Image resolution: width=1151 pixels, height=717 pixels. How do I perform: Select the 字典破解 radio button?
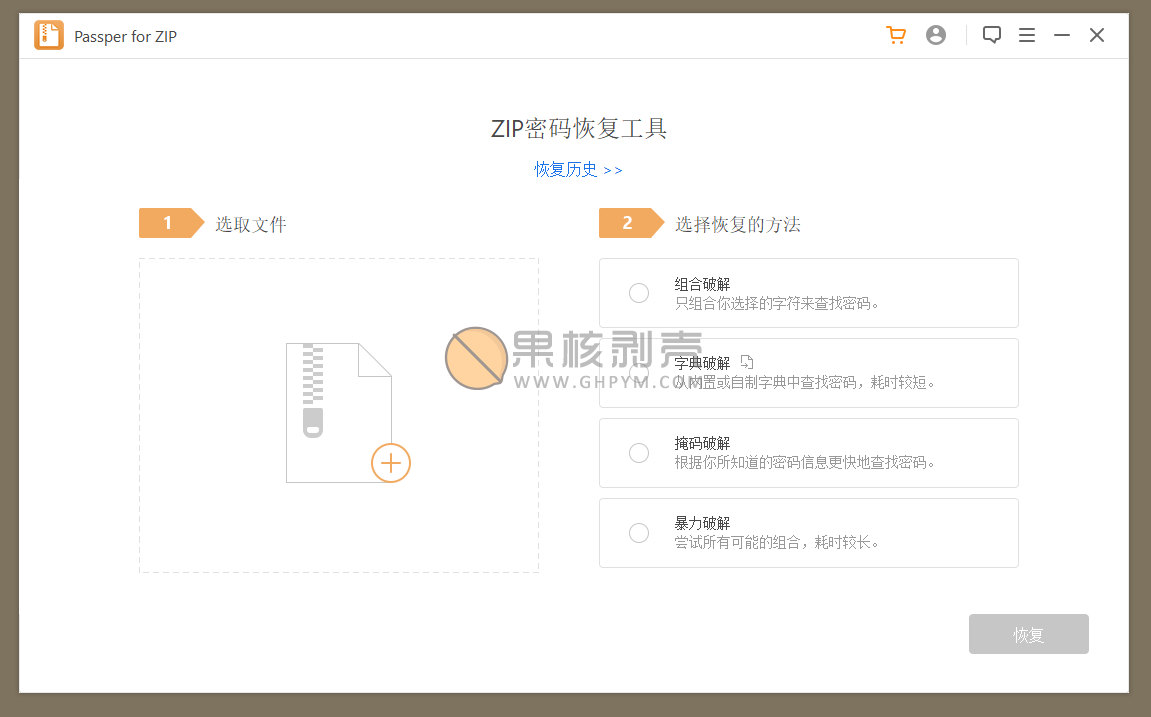point(639,373)
